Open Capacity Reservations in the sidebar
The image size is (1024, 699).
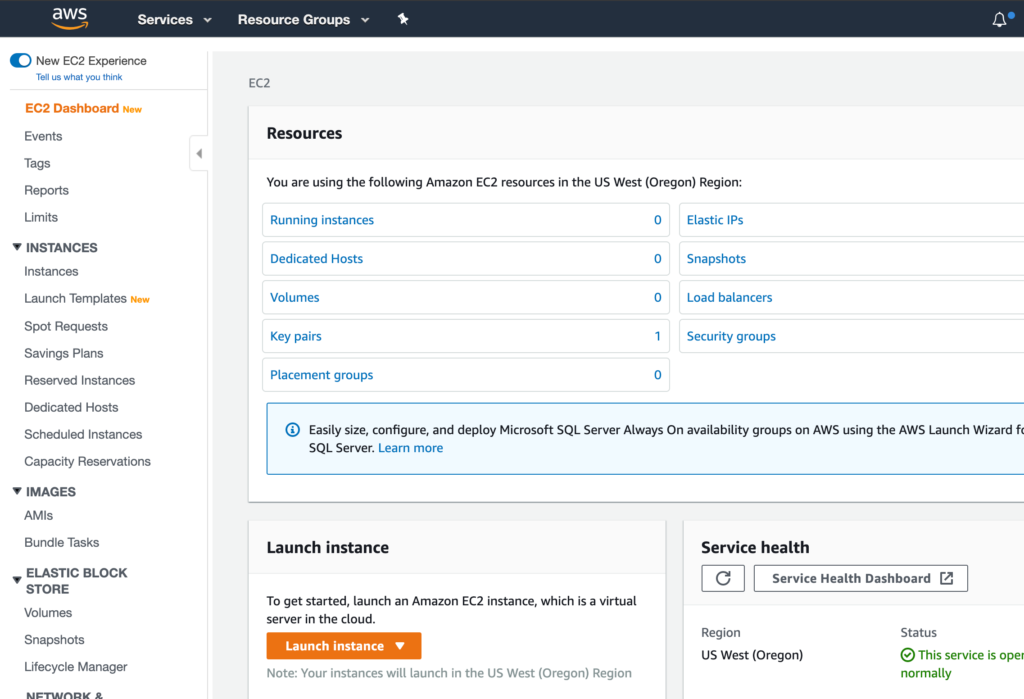click(x=88, y=461)
